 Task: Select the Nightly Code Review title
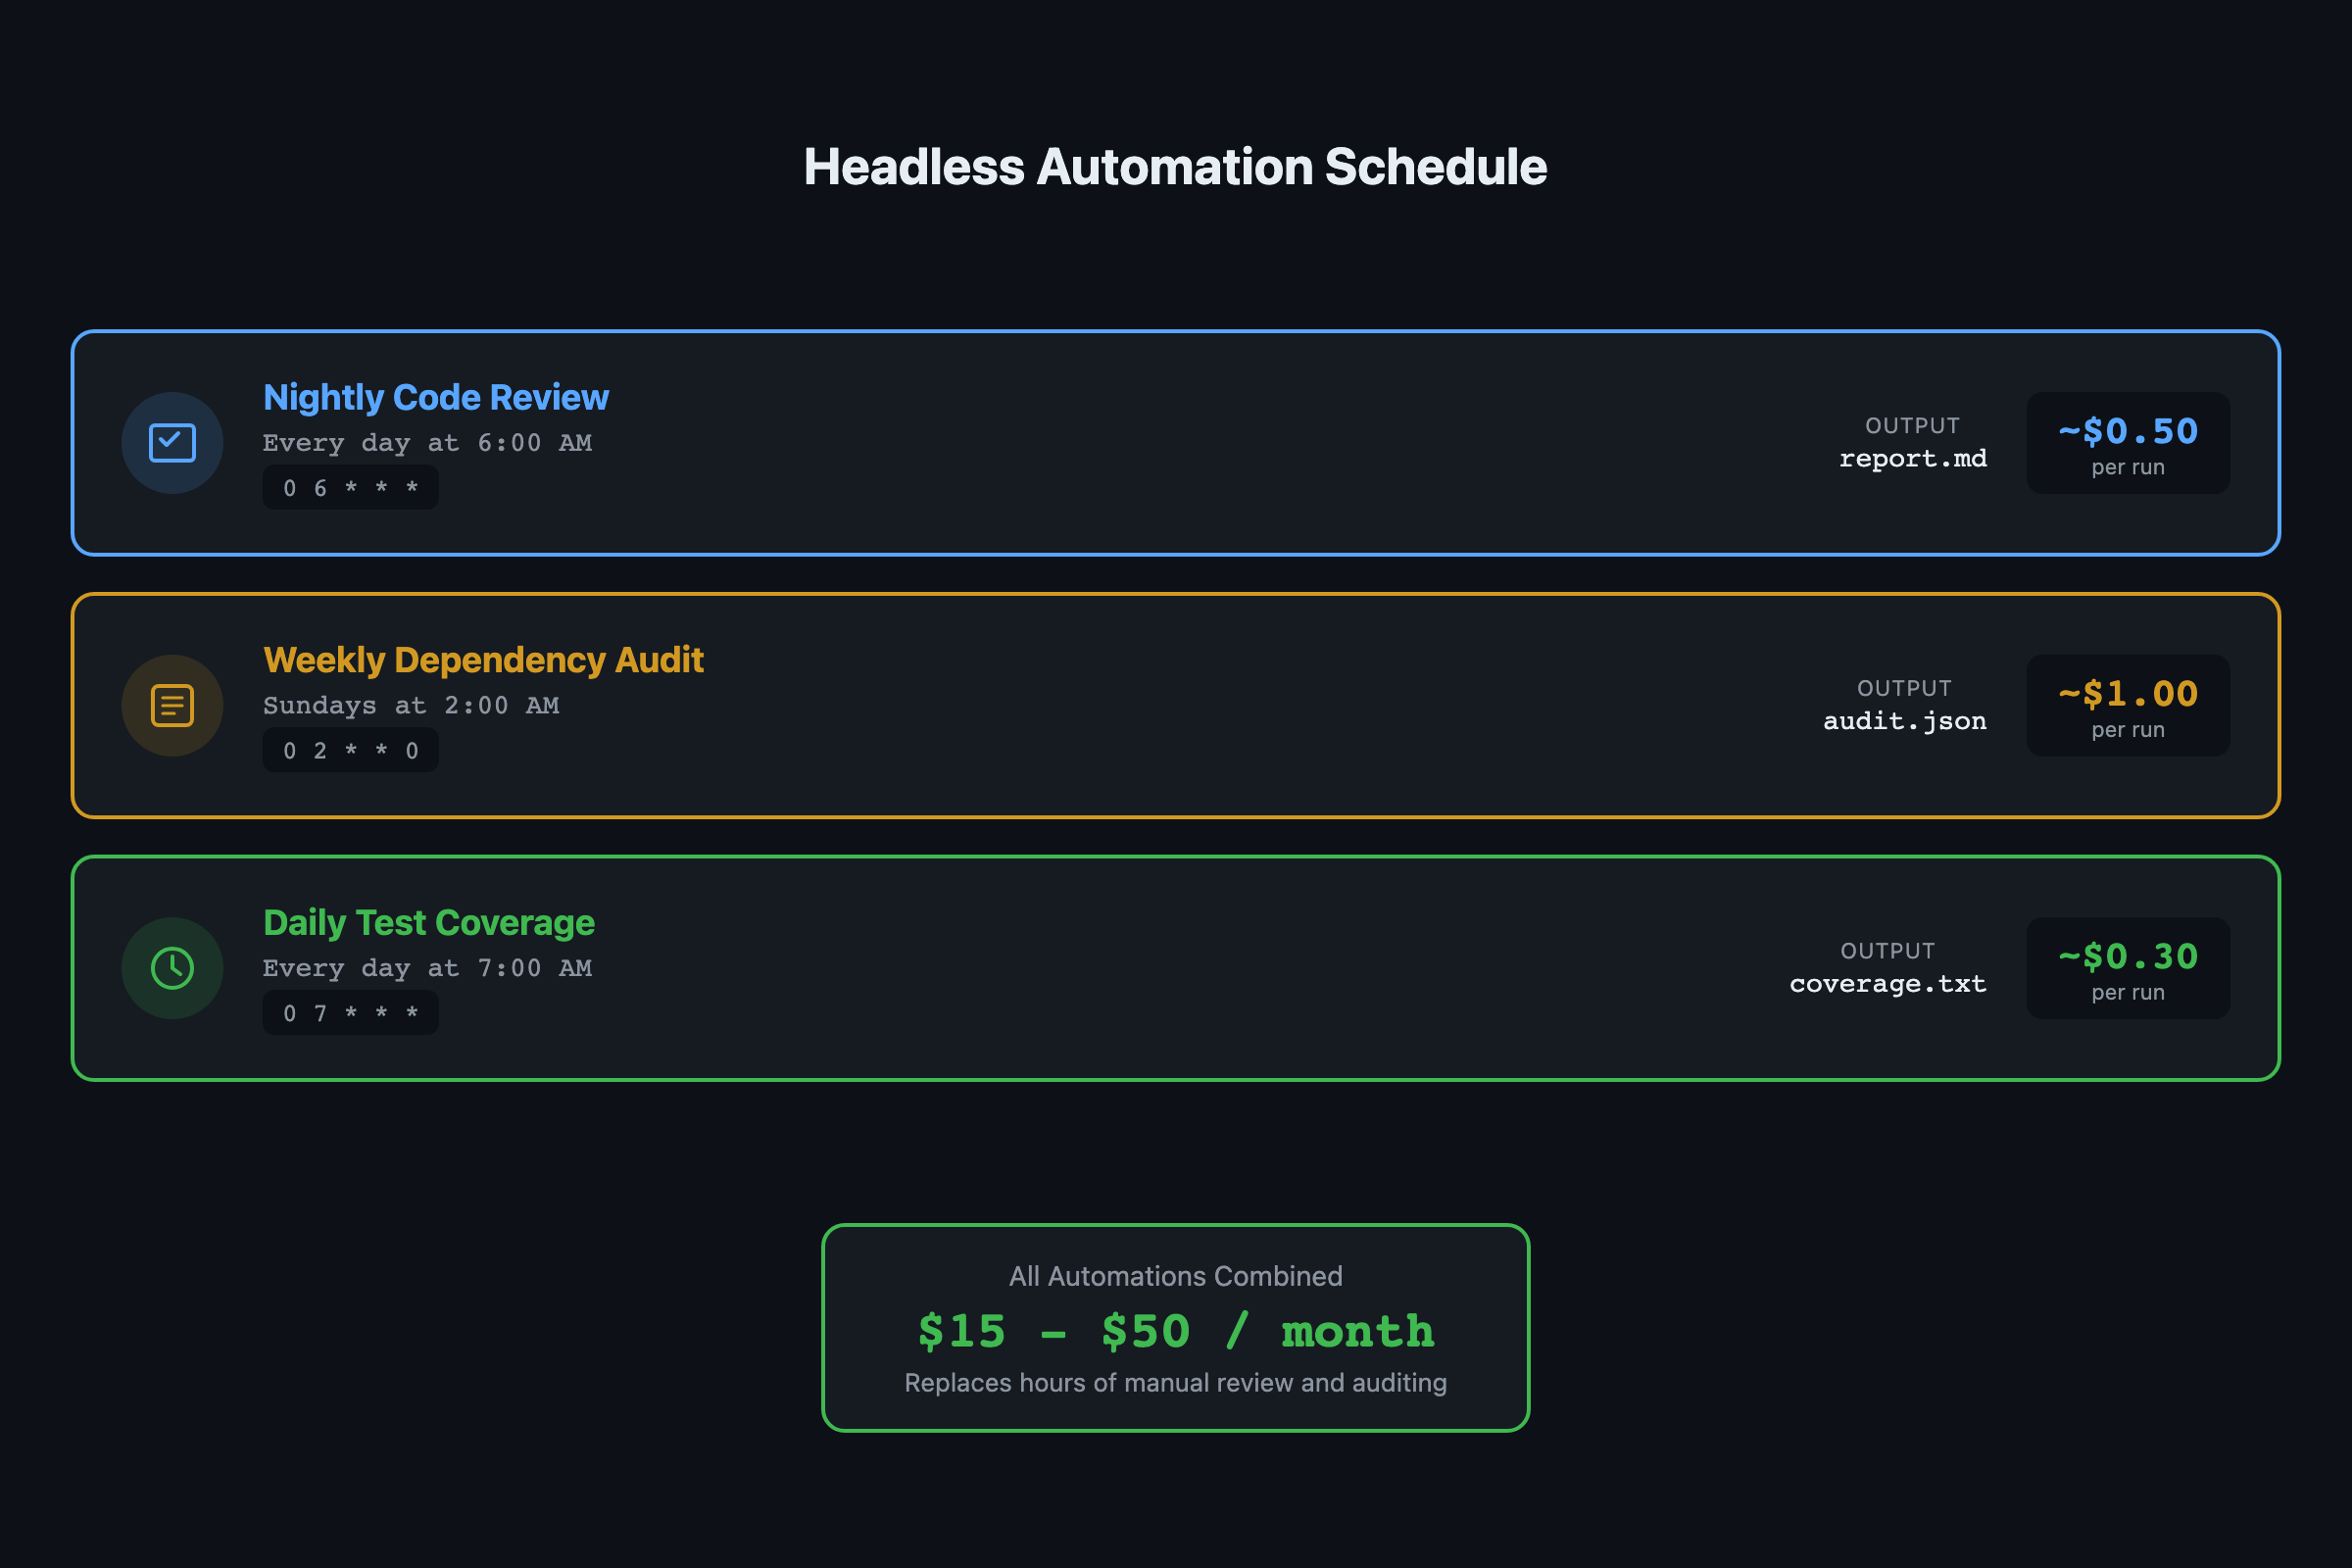(x=436, y=397)
